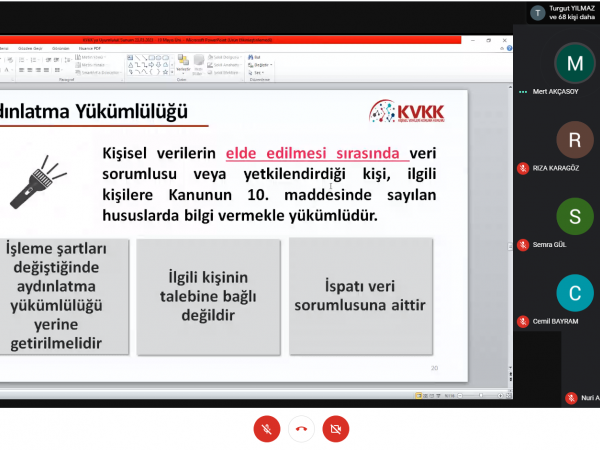Viewport: 600px width, 450px height.
Task: Open participant list via Turgut YILMAZ chip
Action: click(x=562, y=13)
